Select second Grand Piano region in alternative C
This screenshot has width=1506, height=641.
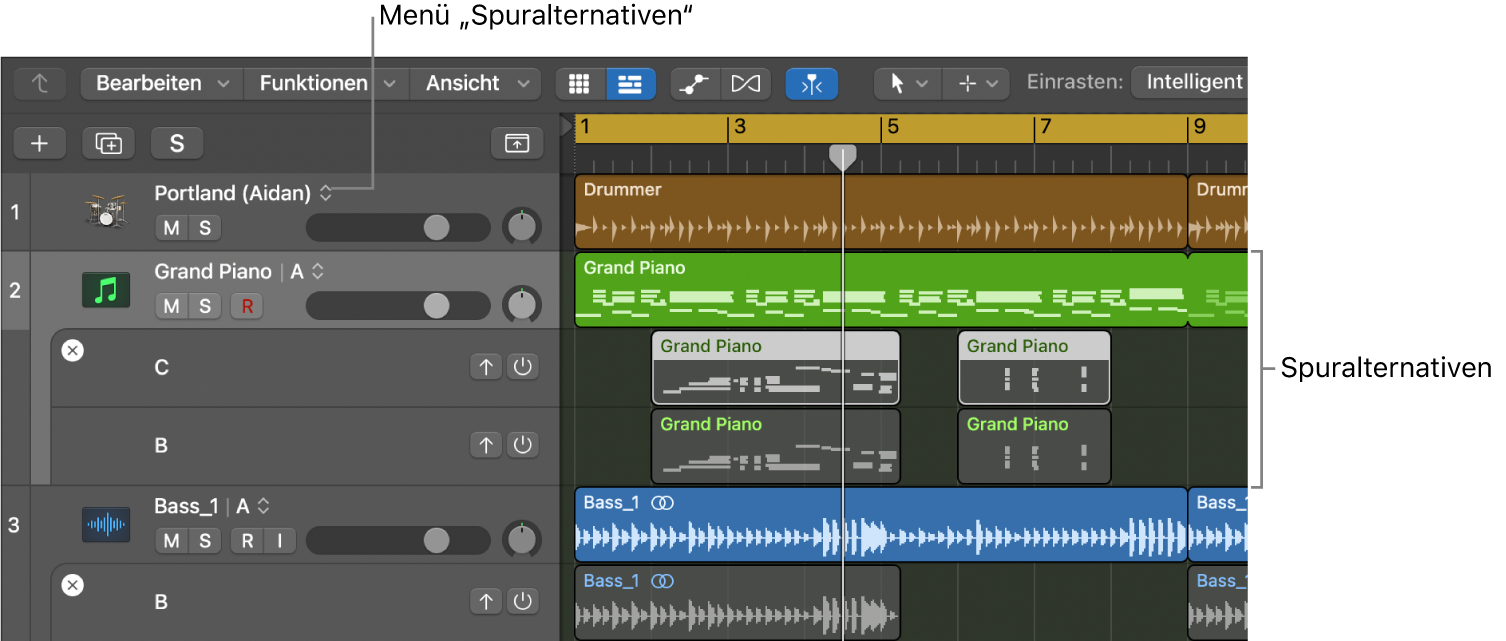(x=1034, y=368)
